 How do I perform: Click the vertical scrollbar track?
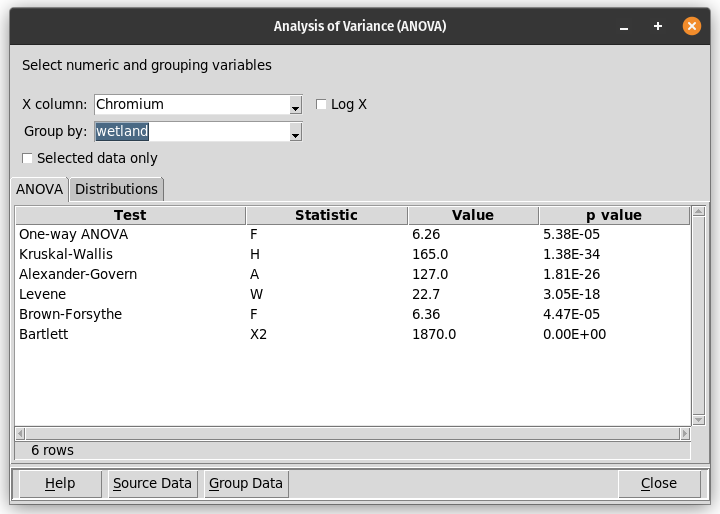698,316
